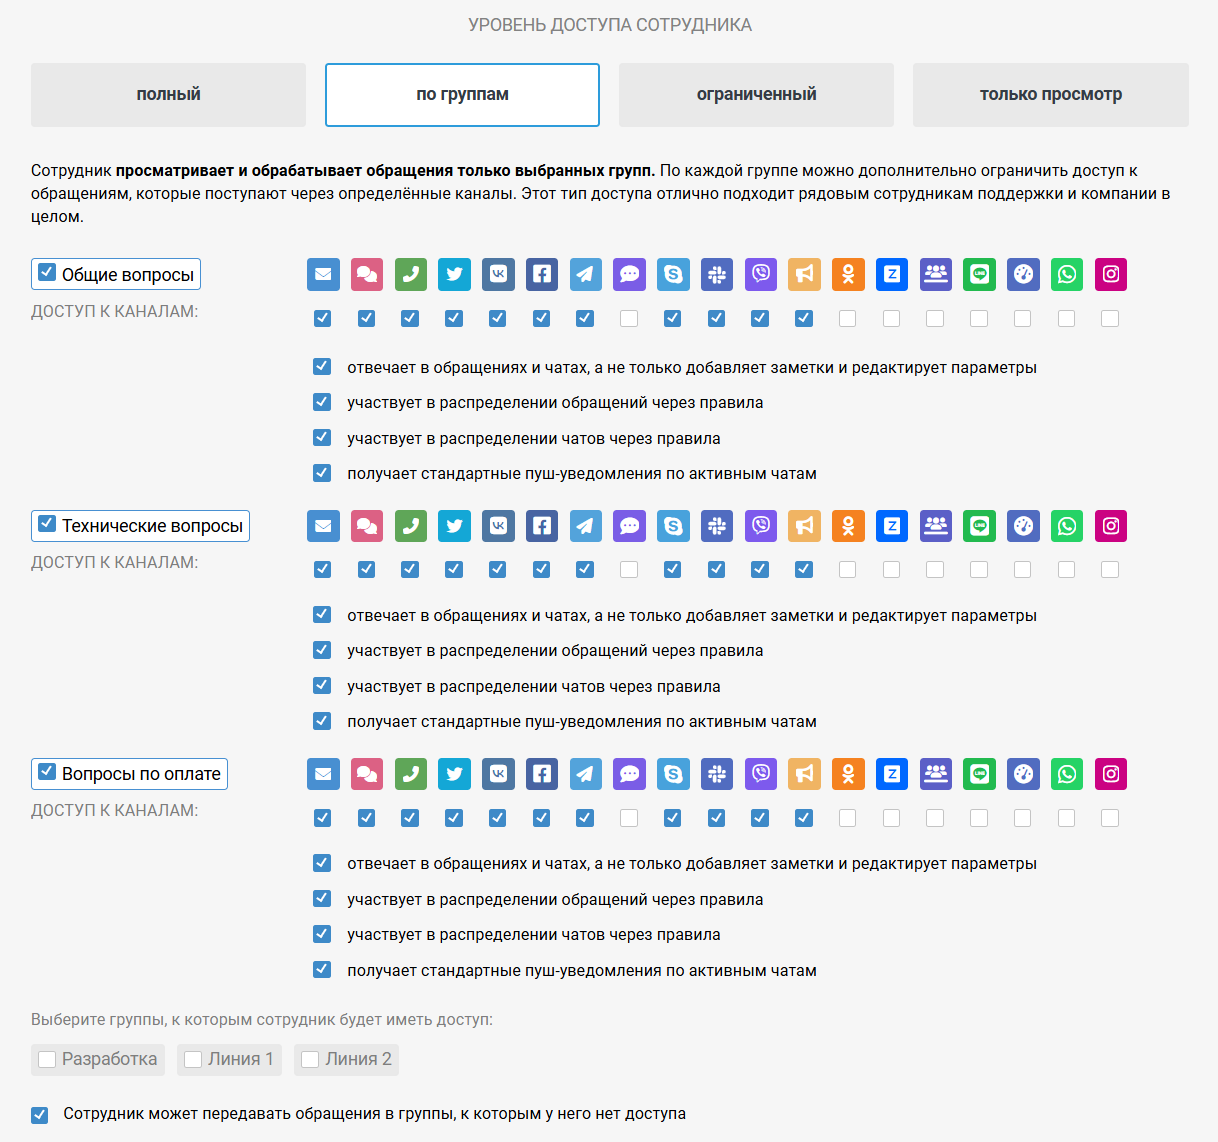Enable the Разработка group checkbox
The image size is (1218, 1142).
pos(47,1059)
